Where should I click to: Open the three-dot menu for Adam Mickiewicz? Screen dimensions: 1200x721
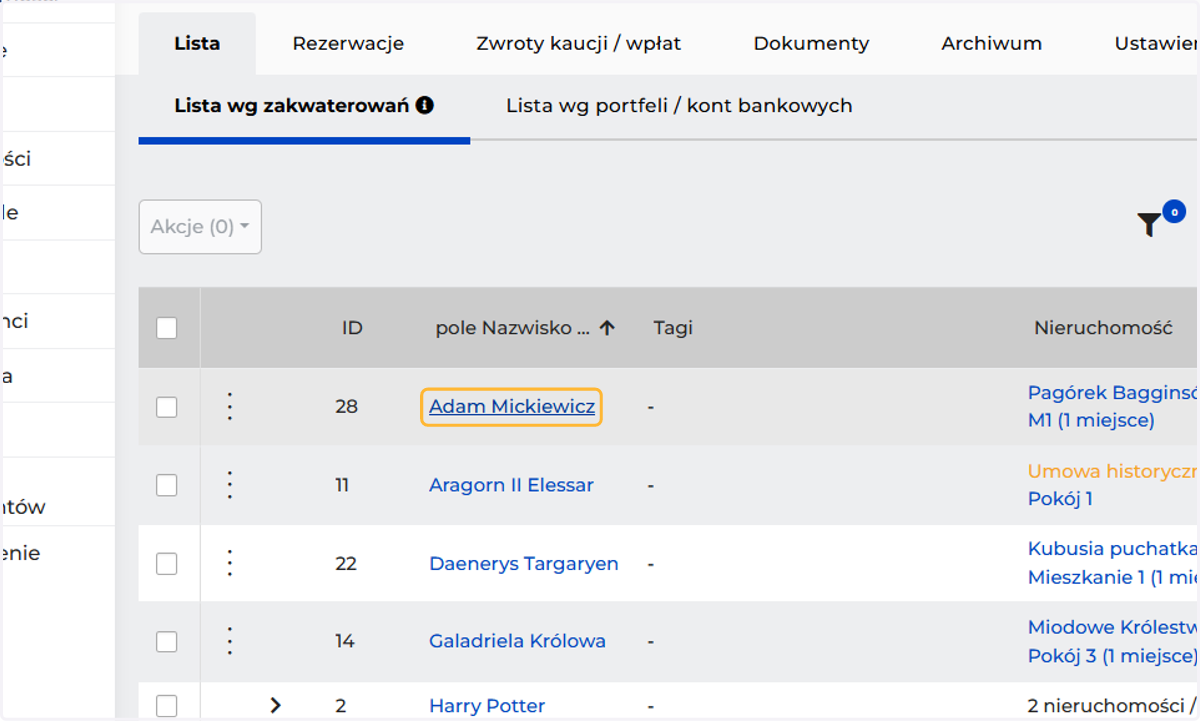point(230,406)
